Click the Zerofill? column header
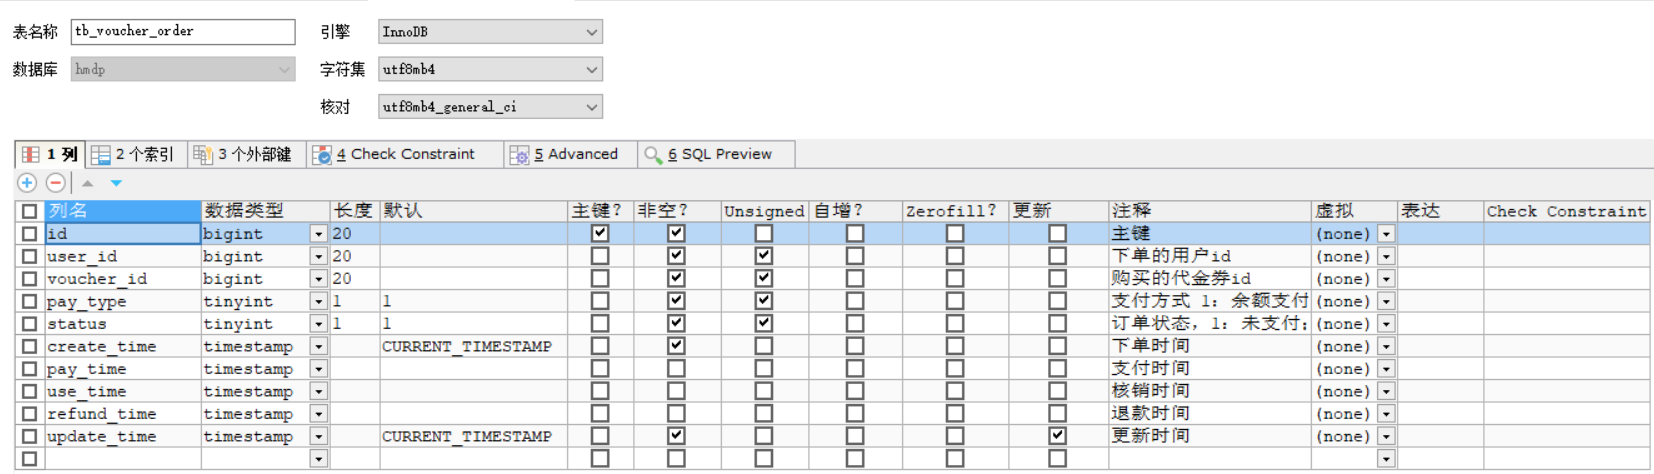The width and height of the screenshot is (1654, 474). (x=956, y=211)
